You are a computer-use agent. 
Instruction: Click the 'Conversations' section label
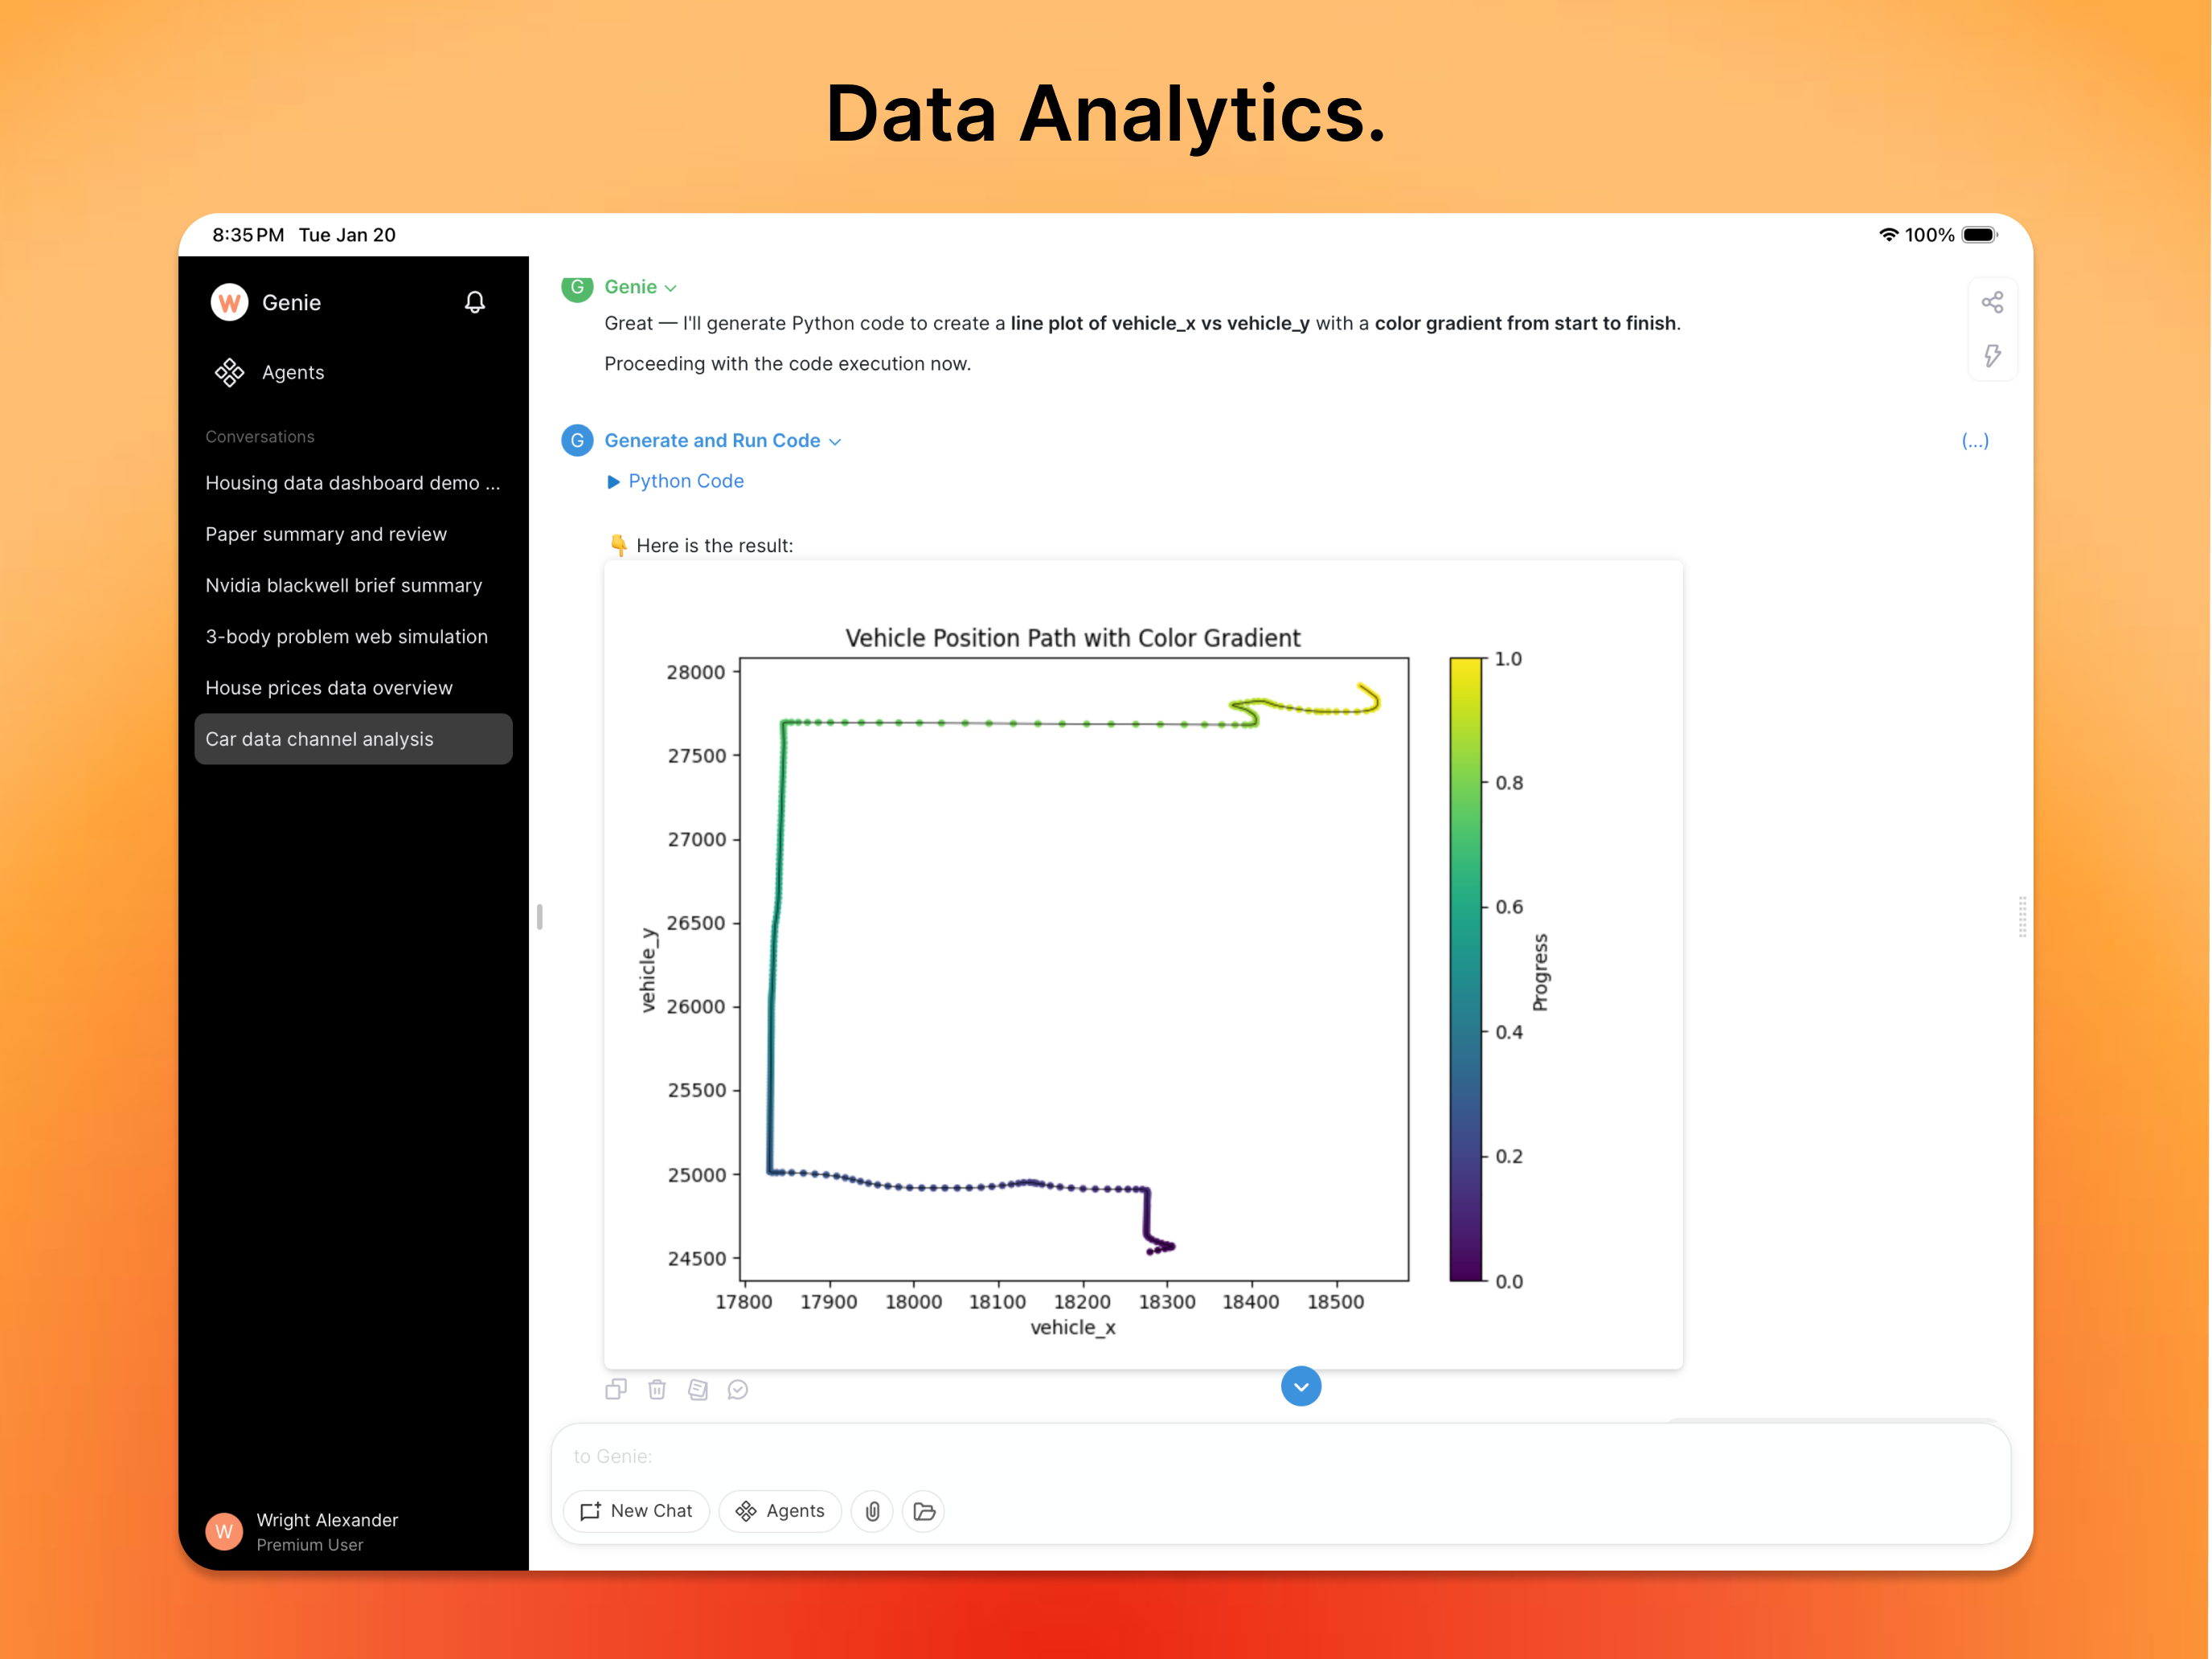(x=260, y=437)
